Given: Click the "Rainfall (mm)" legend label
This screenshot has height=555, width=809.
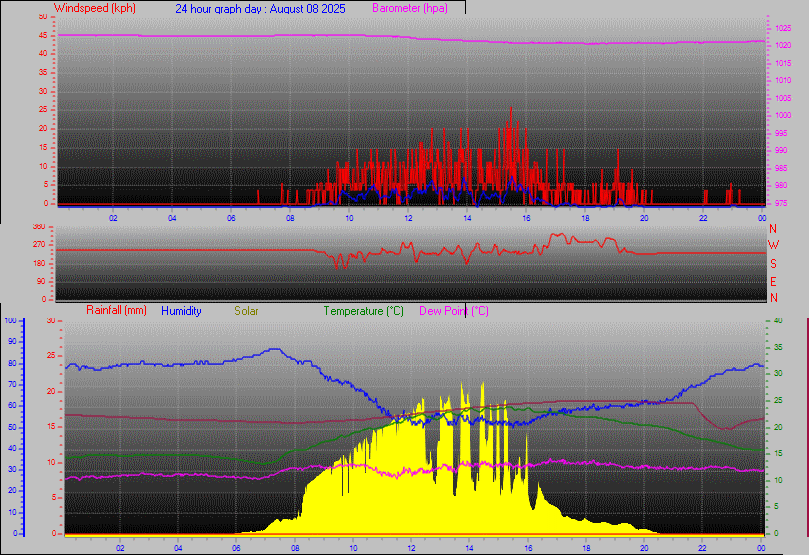Looking at the screenshot, I should 117,310.
